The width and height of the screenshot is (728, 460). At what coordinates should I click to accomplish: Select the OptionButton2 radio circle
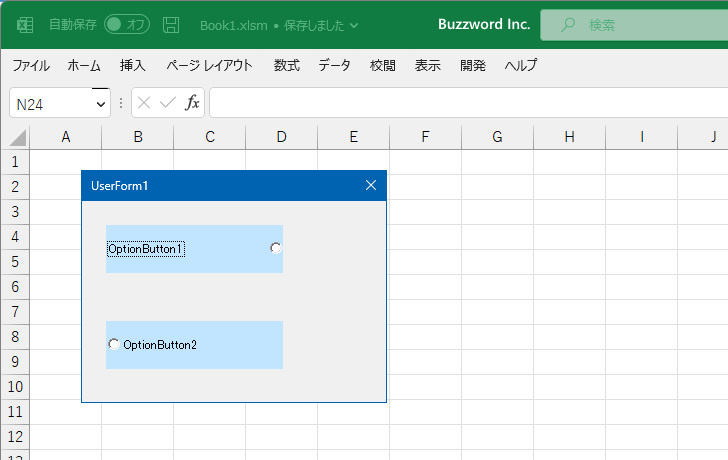(x=114, y=344)
